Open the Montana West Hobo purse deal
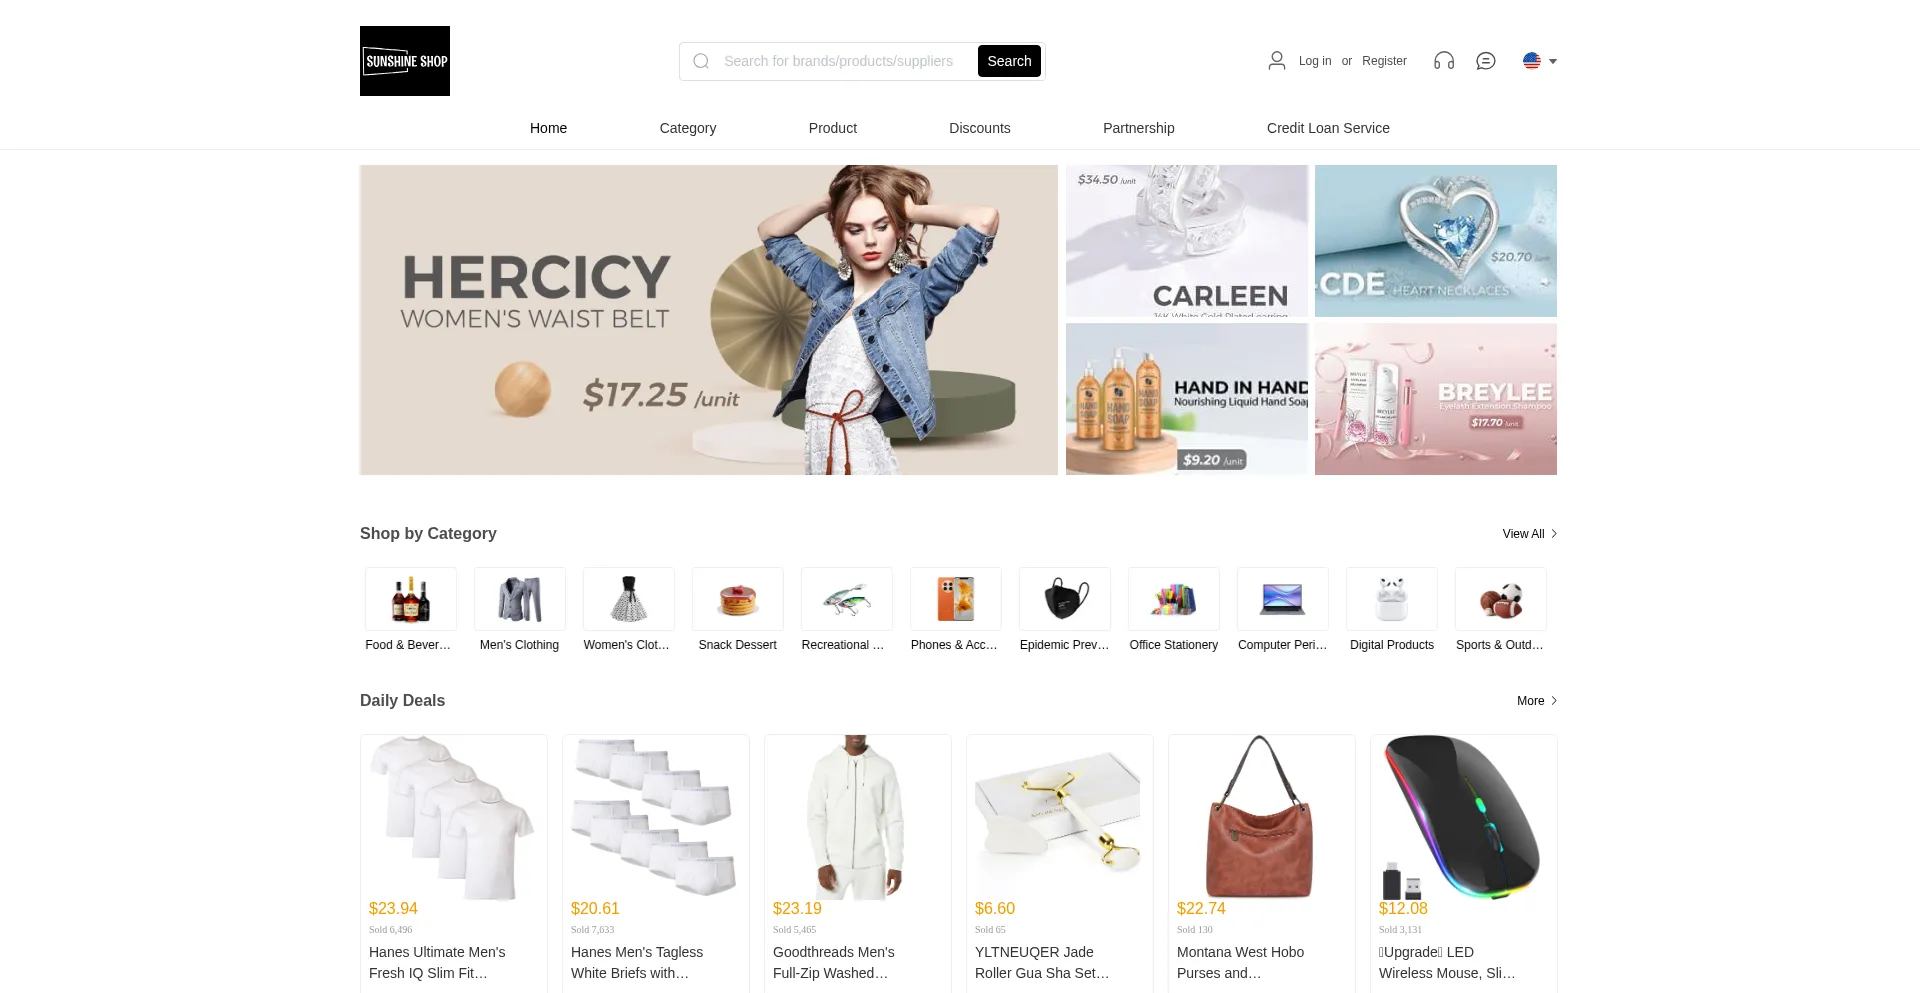This screenshot has width=1920, height=993. pyautogui.click(x=1262, y=863)
